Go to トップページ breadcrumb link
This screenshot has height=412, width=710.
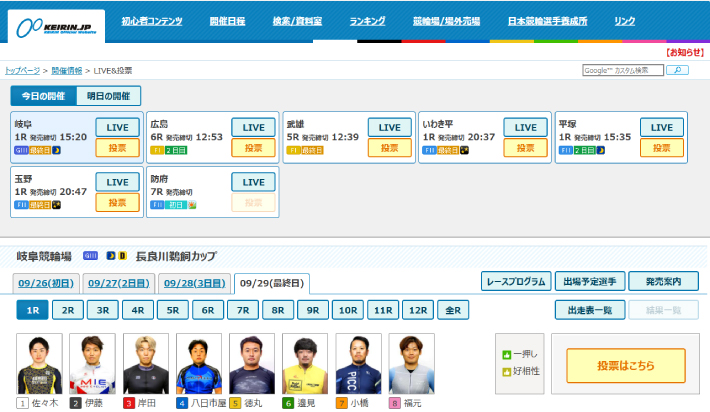point(23,71)
